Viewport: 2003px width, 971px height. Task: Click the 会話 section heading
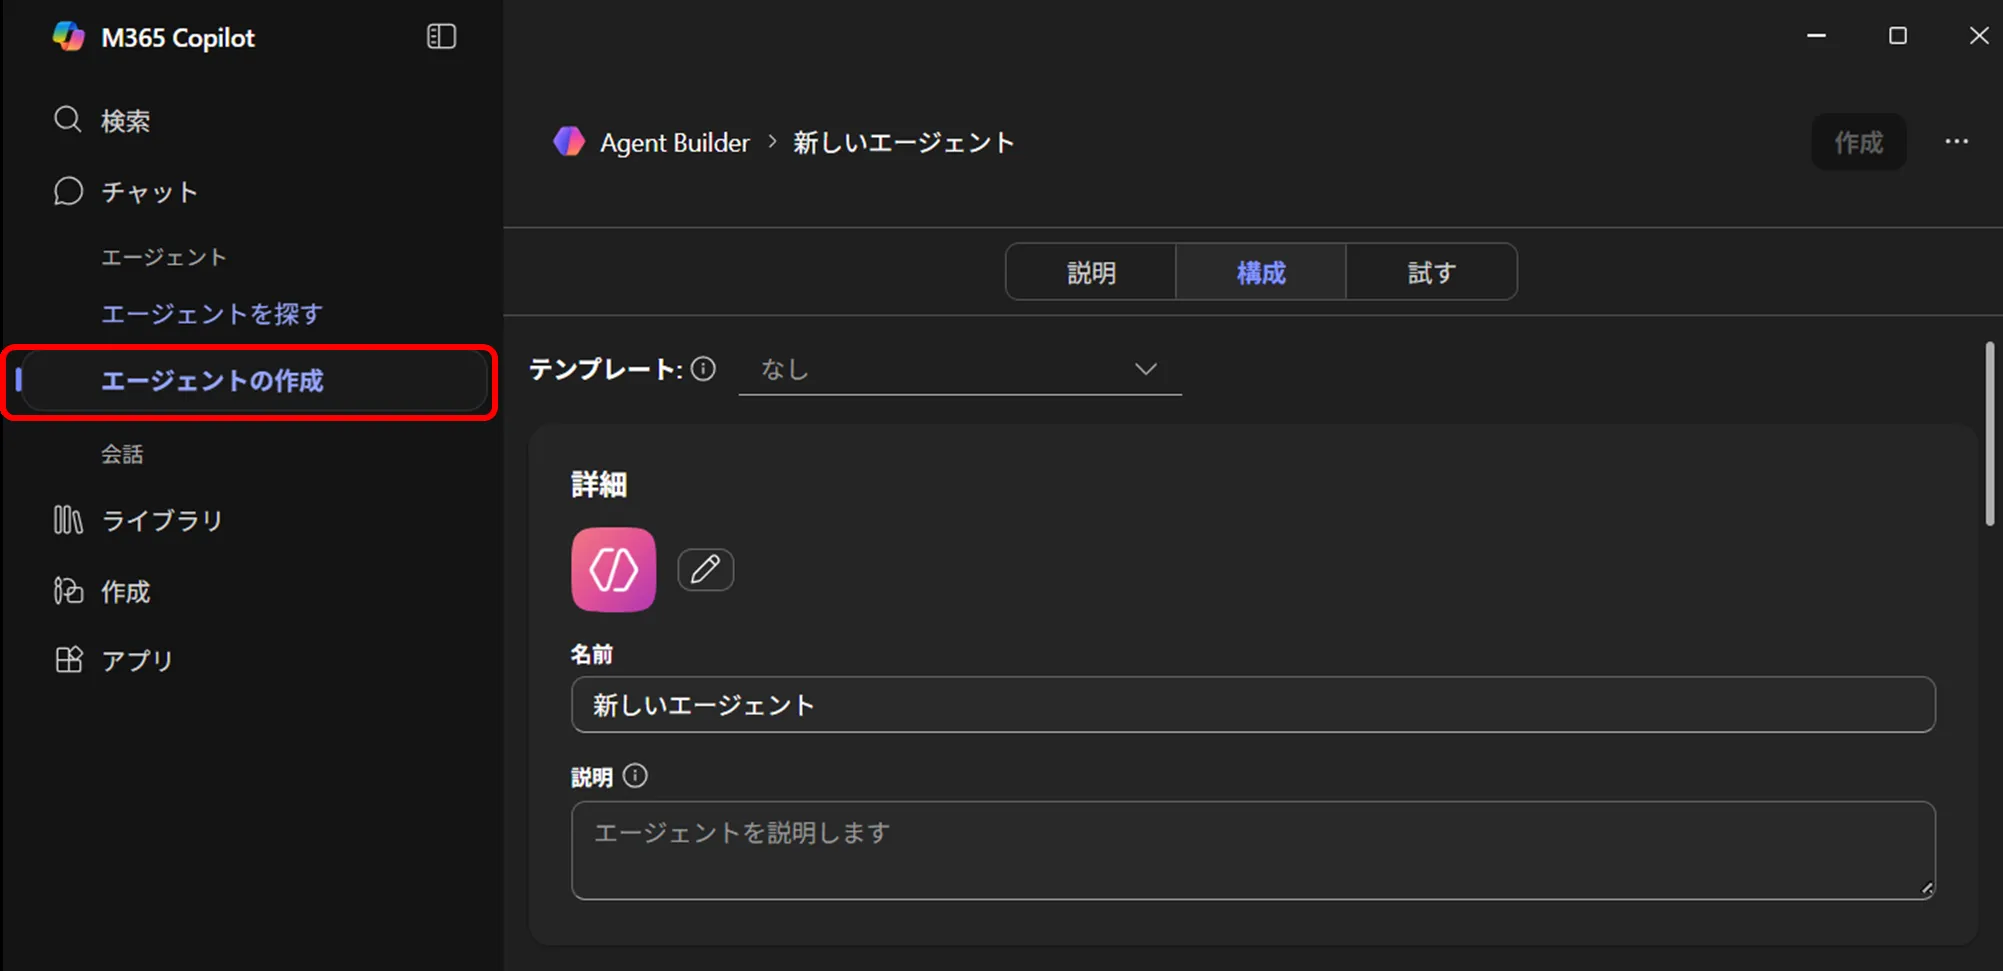(x=122, y=454)
